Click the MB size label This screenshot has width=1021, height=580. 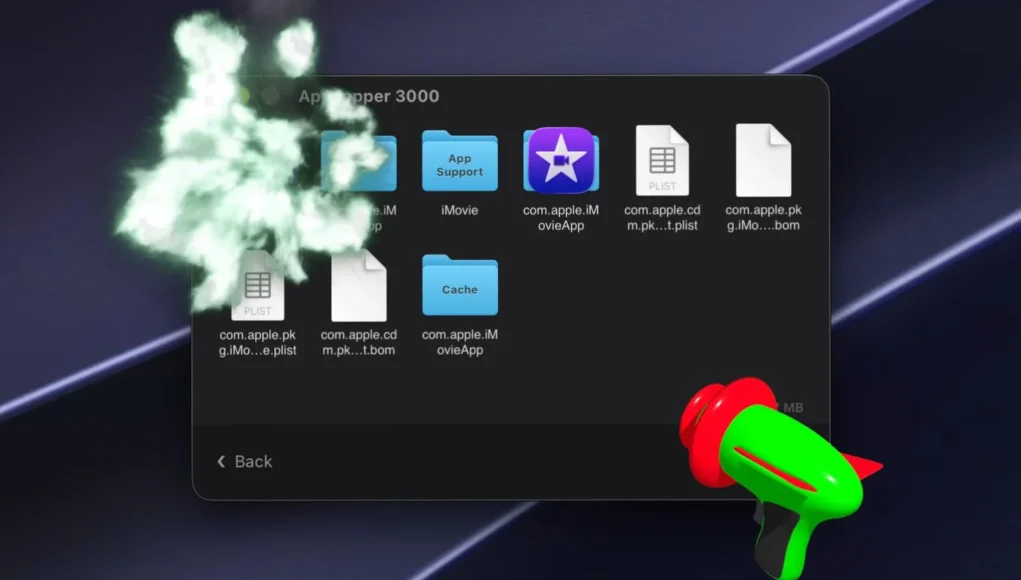pyautogui.click(x=793, y=407)
